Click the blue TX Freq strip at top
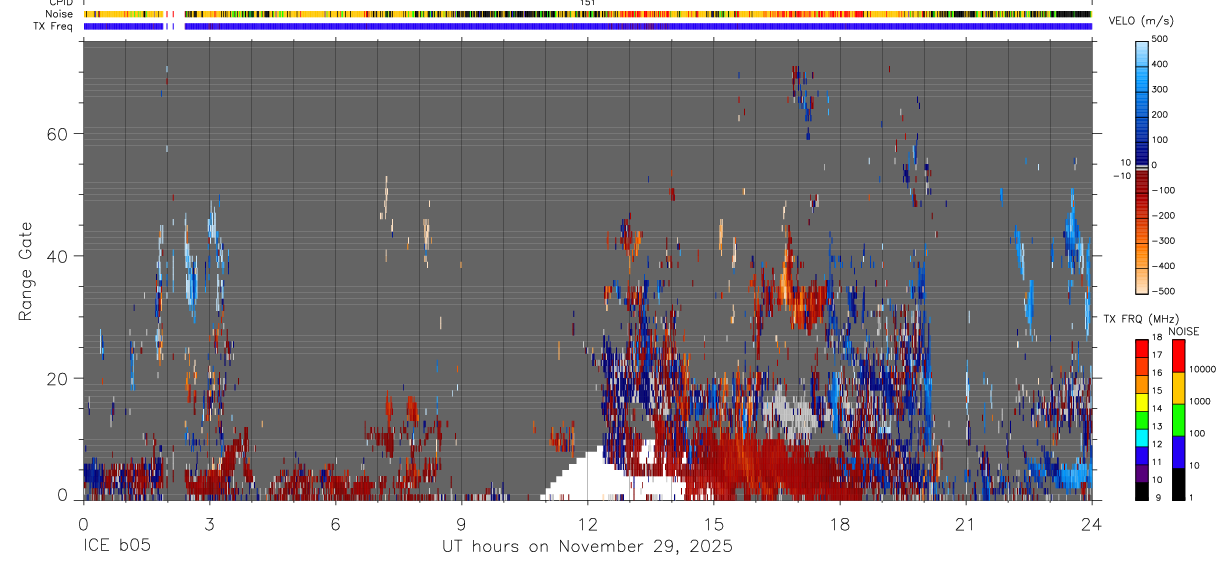 pos(588,26)
